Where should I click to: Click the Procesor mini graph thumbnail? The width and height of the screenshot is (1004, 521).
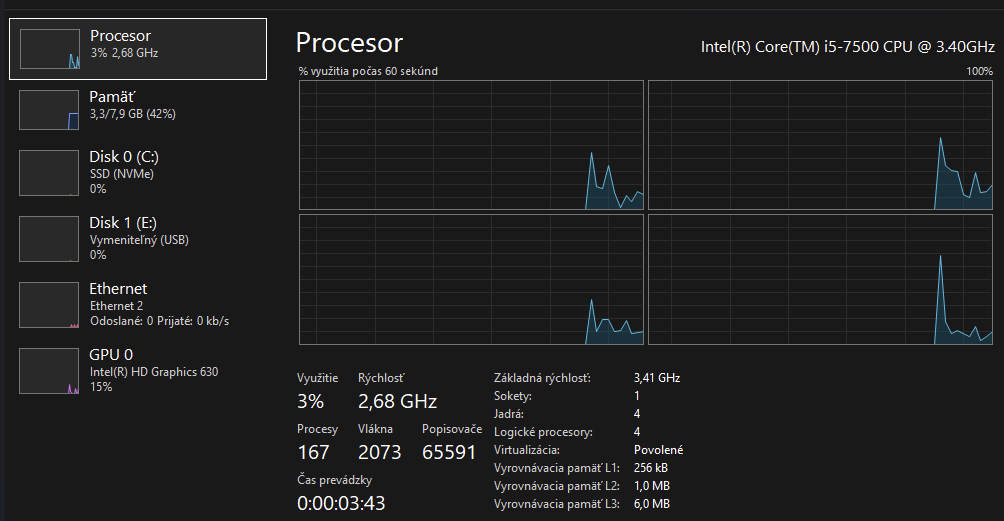(49, 49)
